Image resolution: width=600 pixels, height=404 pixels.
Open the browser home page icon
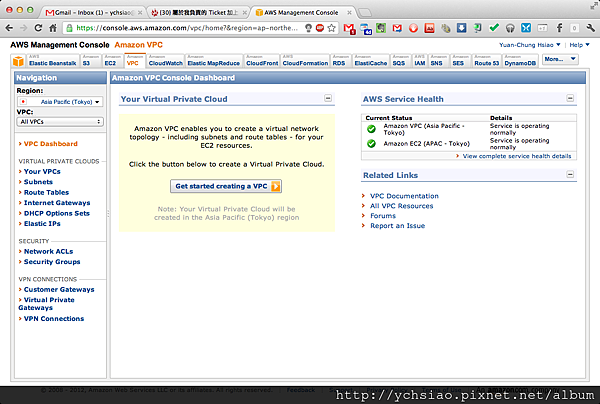pyautogui.click(x=53, y=28)
